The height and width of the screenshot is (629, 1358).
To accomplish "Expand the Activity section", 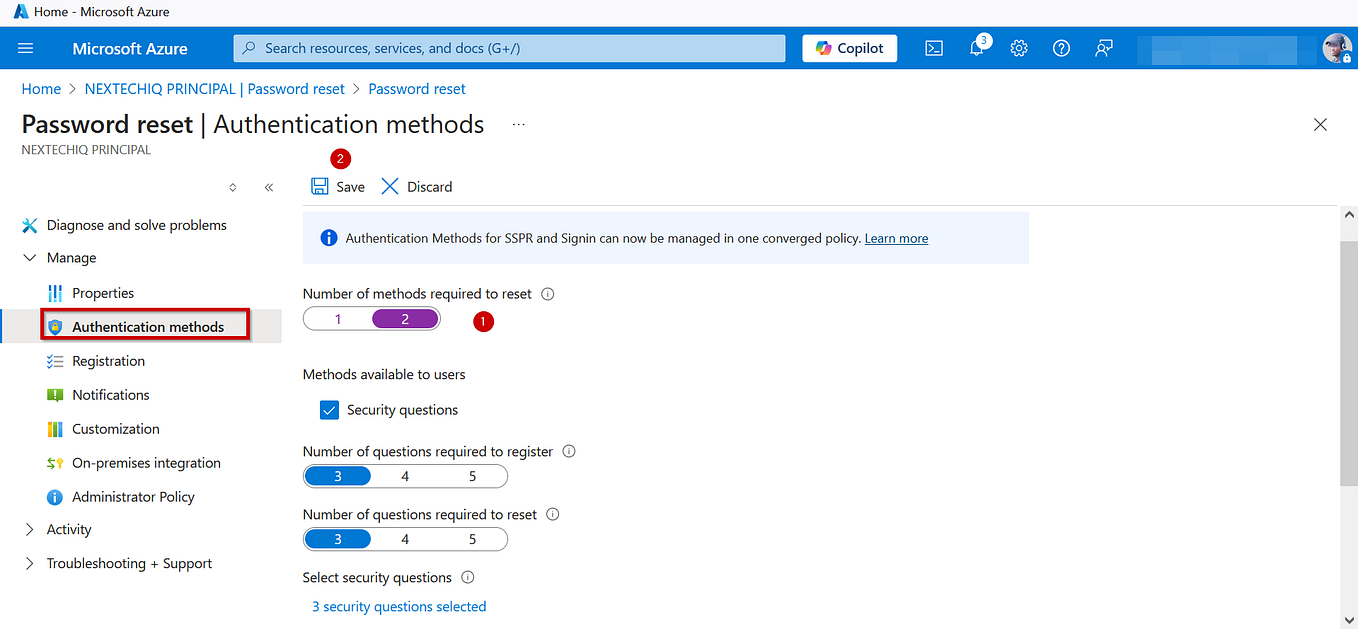I will click(68, 529).
